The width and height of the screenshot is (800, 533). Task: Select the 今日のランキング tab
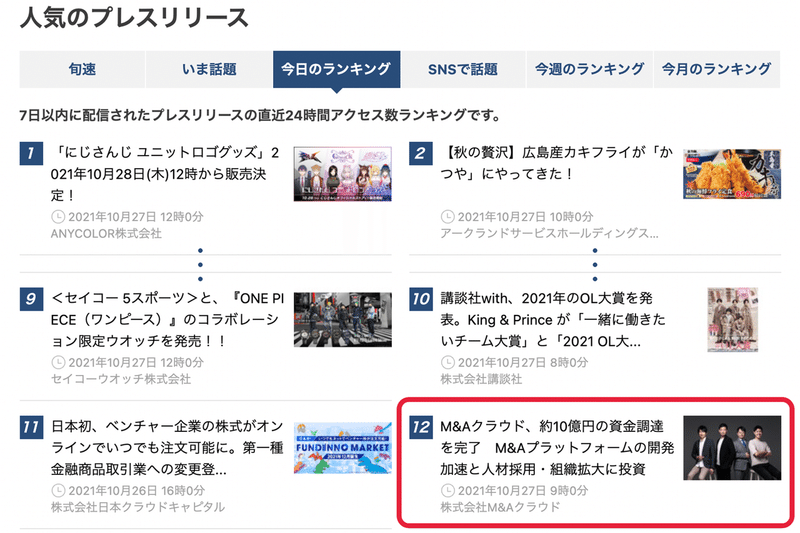click(336, 69)
